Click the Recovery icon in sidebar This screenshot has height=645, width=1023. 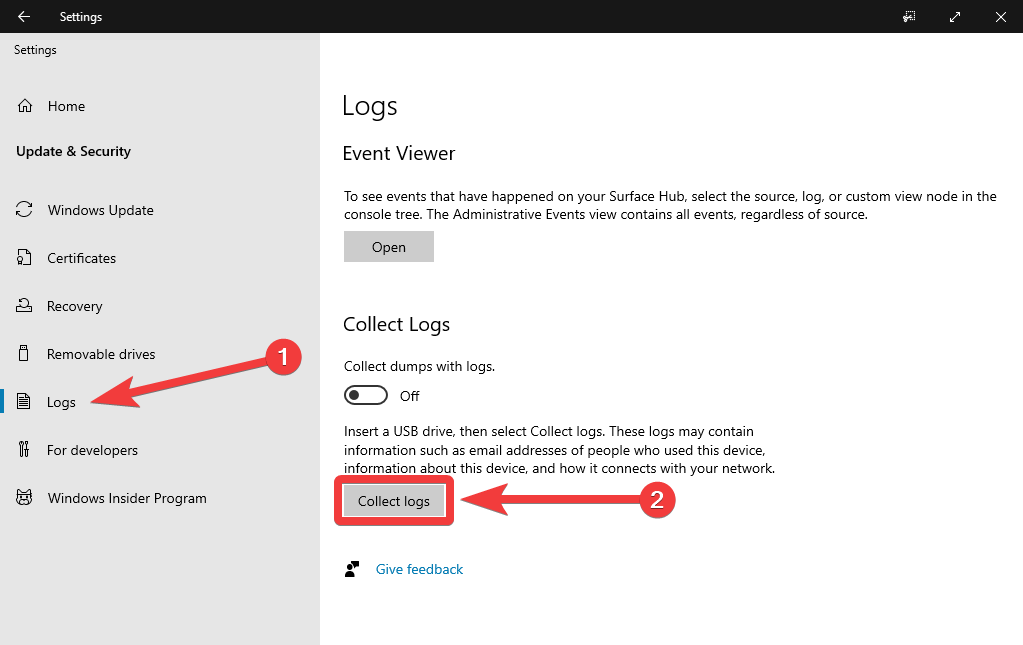(24, 305)
